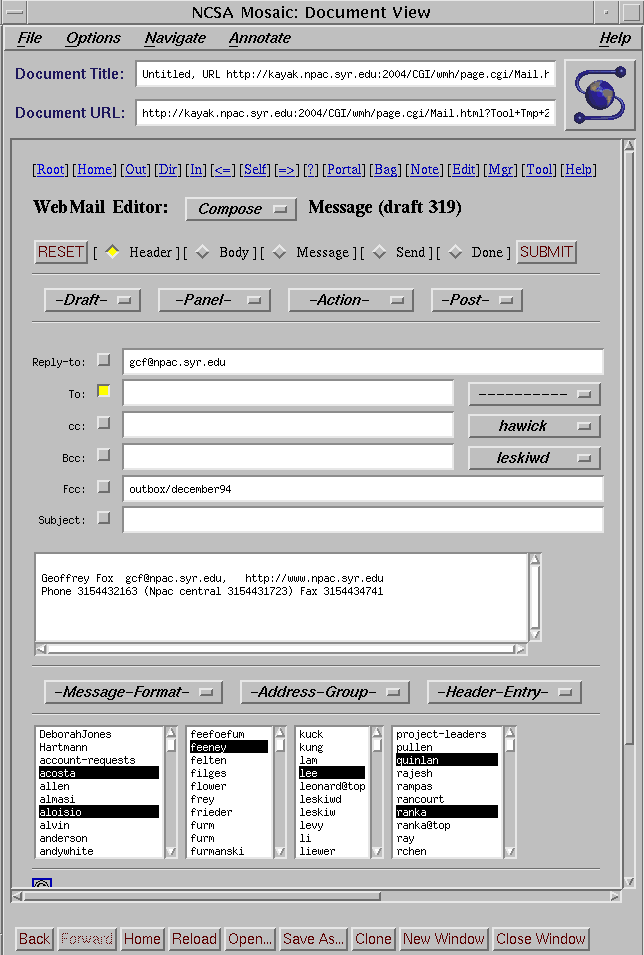Toggle the Bcc checkbox
Screen dimensions: 644x955
click(104, 454)
